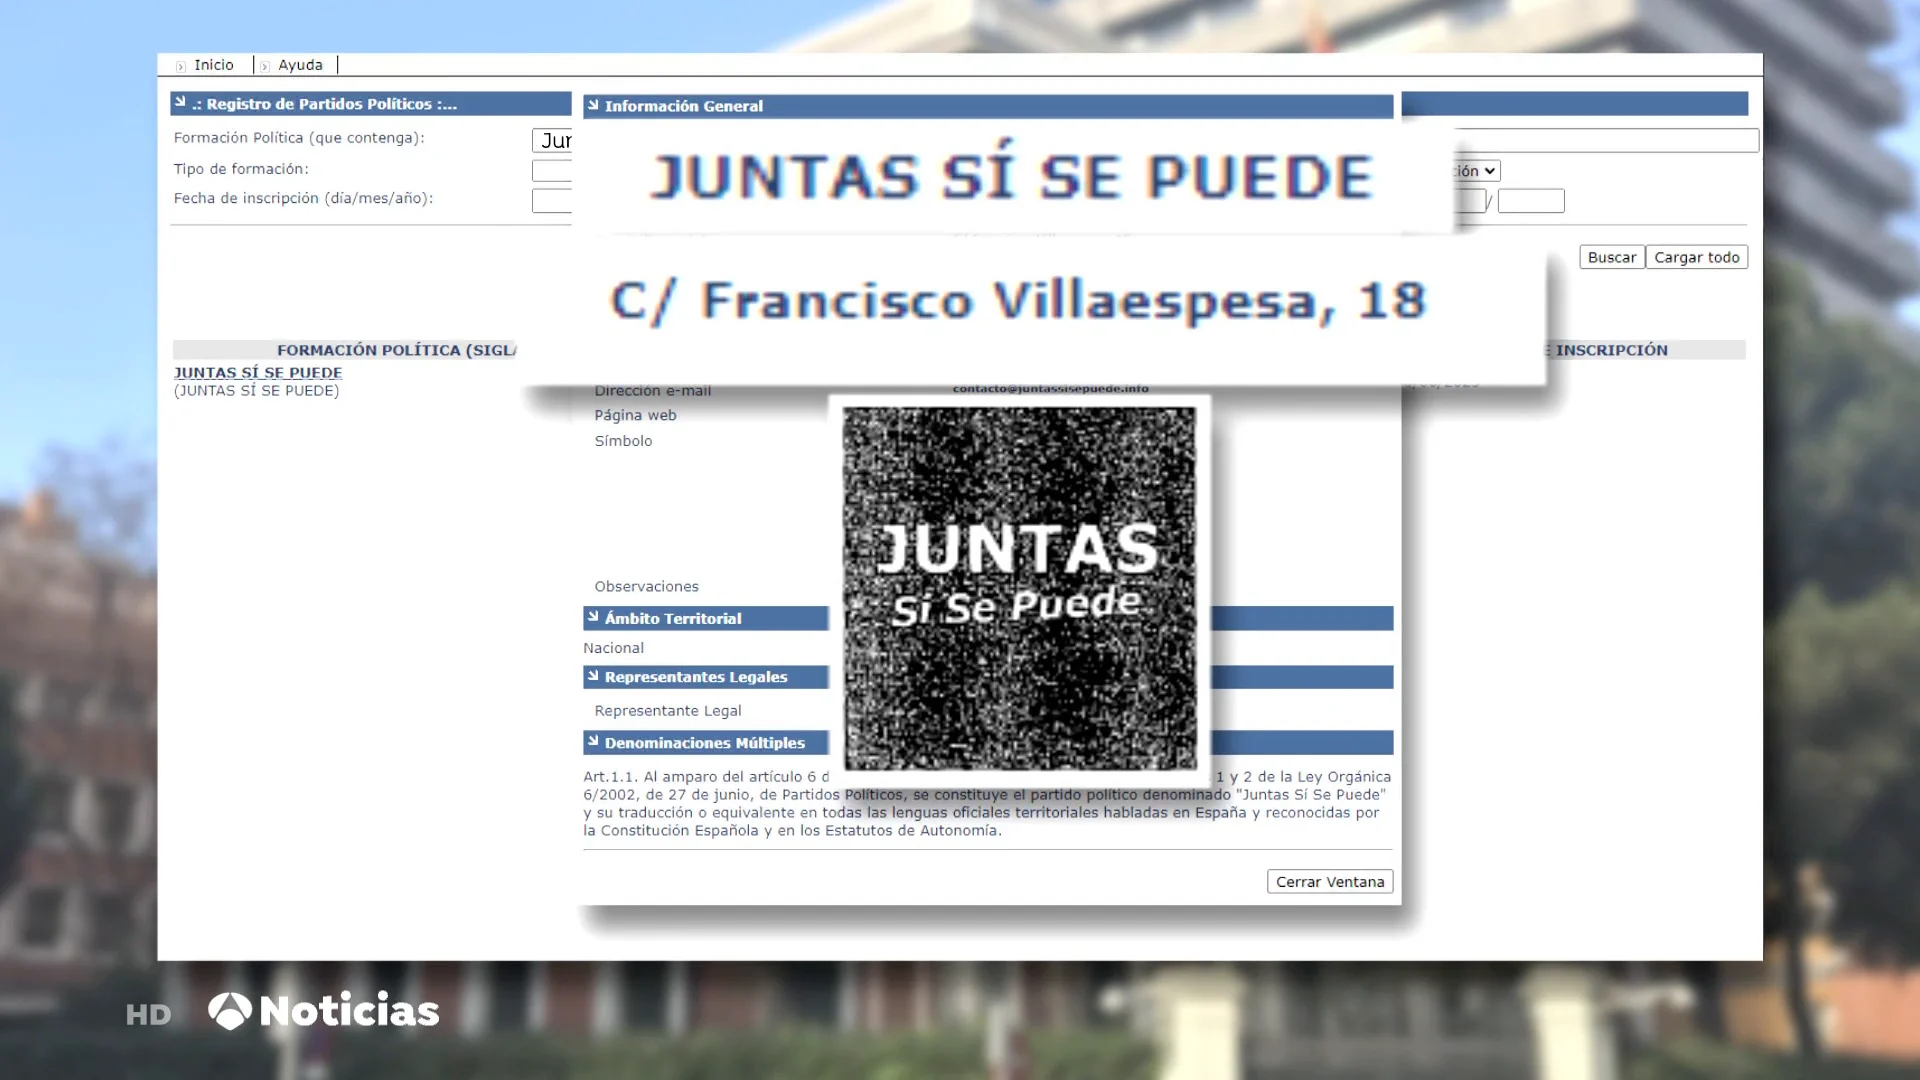
Task: Click the 'Página web' label
Action: coord(635,415)
